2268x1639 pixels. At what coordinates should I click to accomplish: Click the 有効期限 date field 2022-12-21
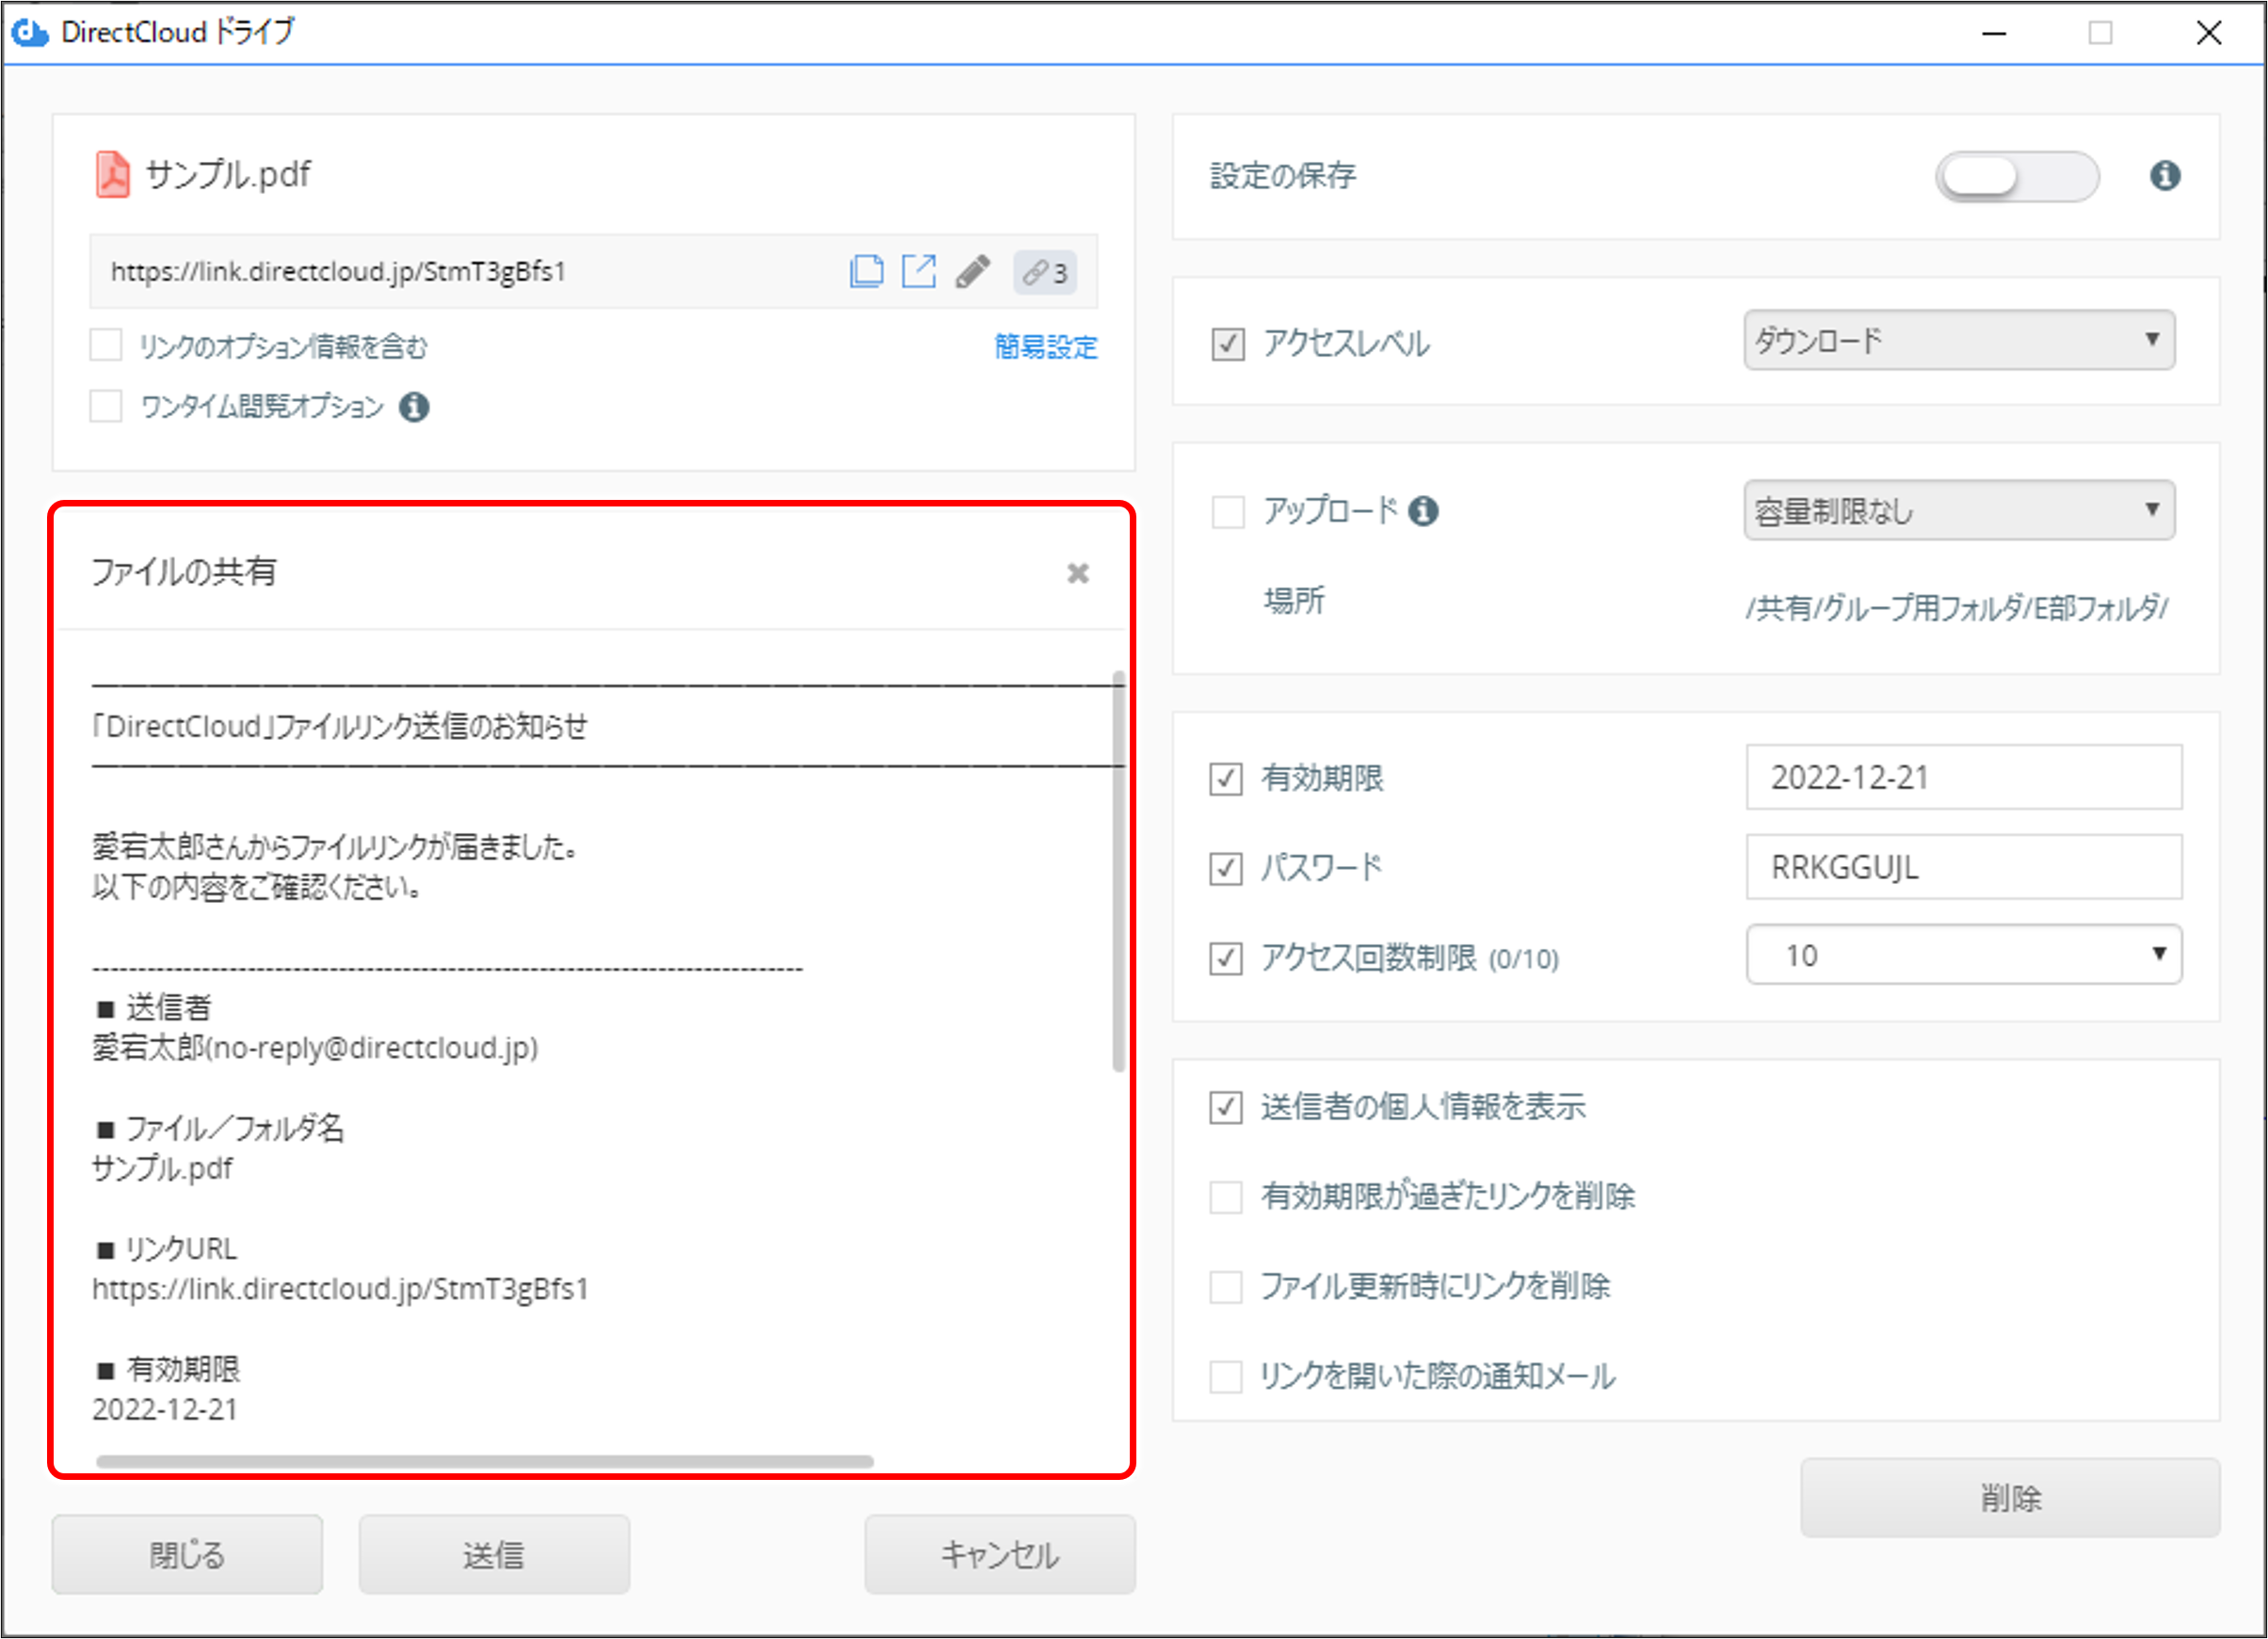[1963, 777]
